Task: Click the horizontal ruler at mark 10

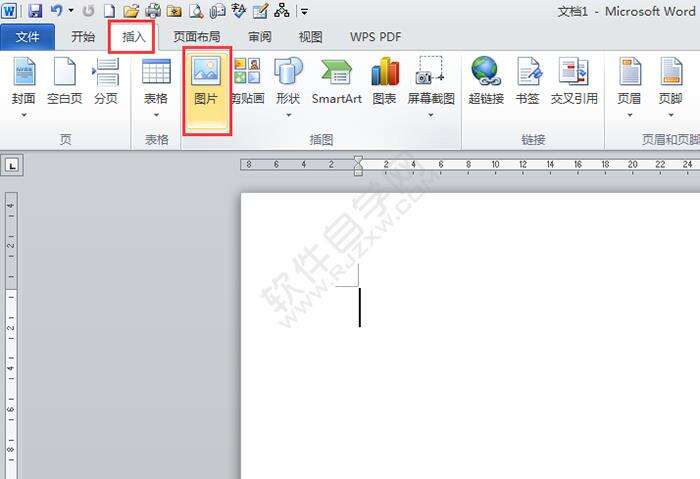Action: 496,164
